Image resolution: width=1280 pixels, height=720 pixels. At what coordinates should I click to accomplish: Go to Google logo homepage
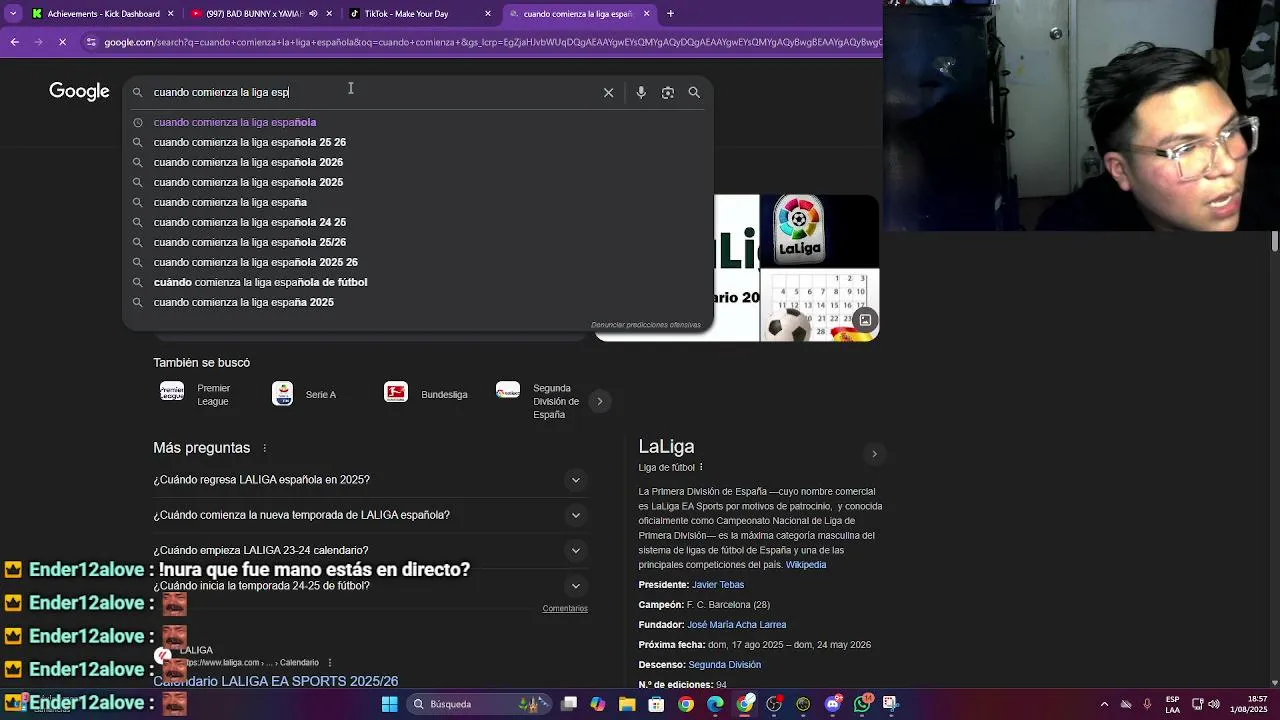point(79,91)
